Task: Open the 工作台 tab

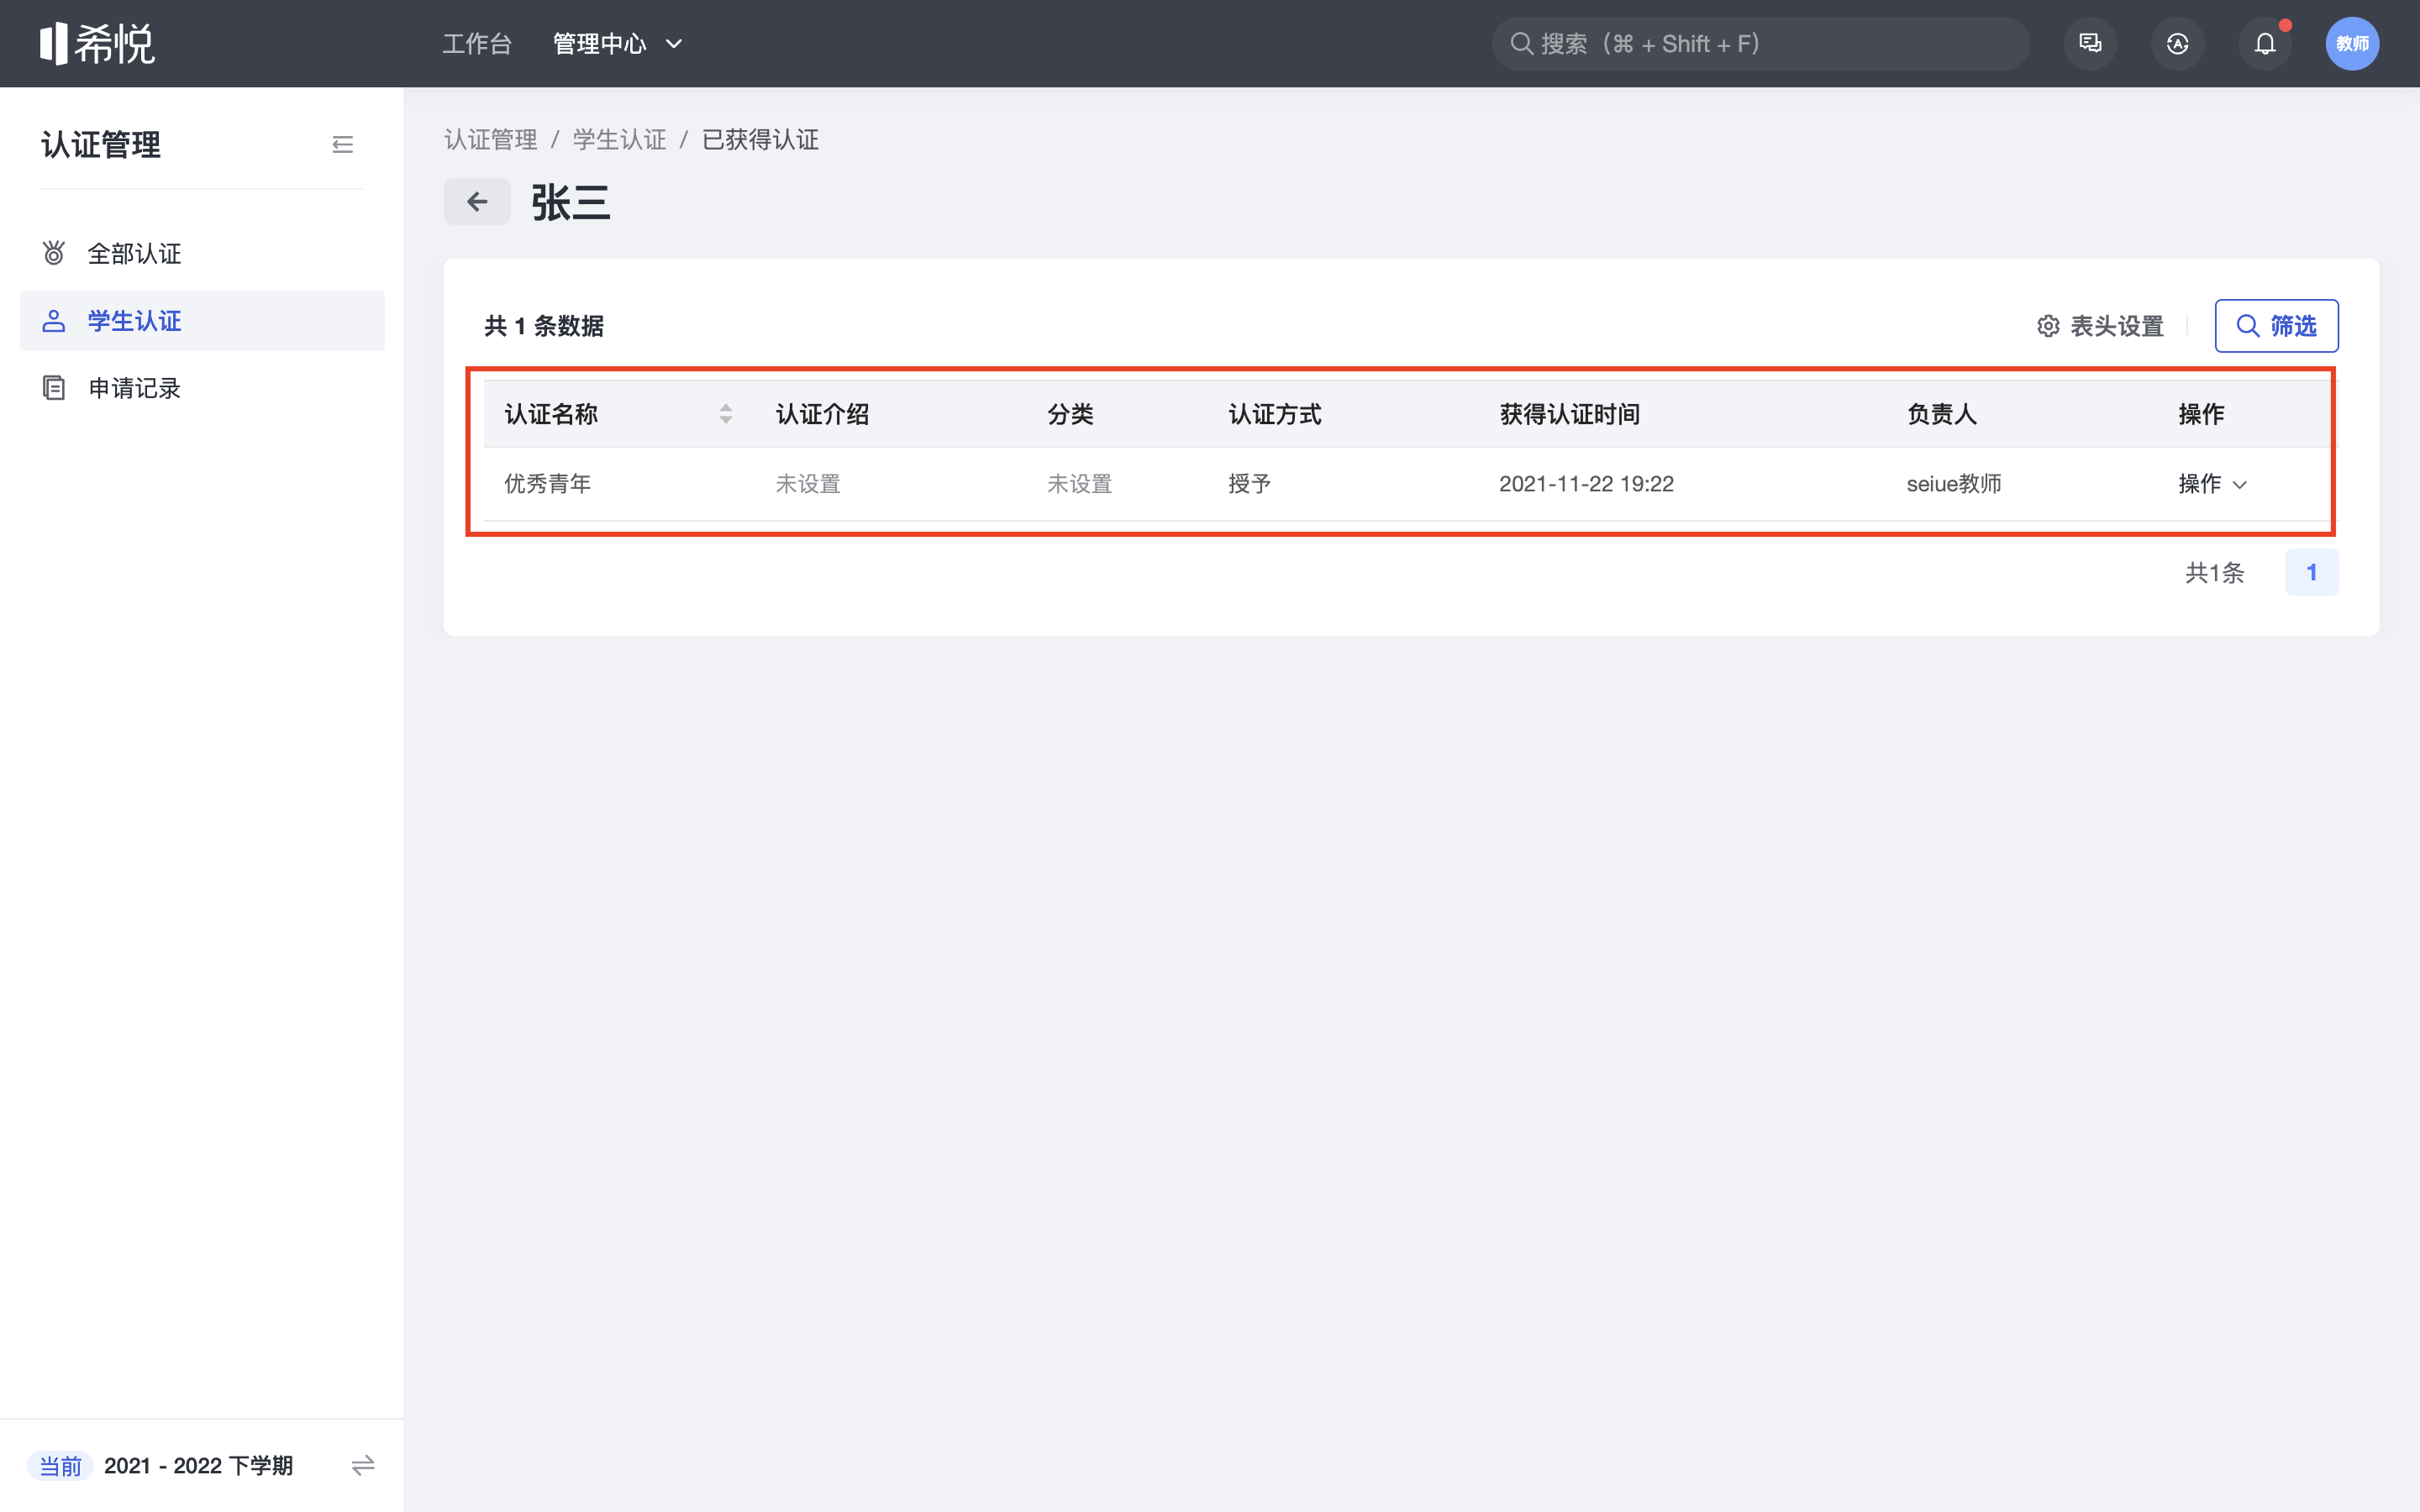Action: tap(477, 44)
